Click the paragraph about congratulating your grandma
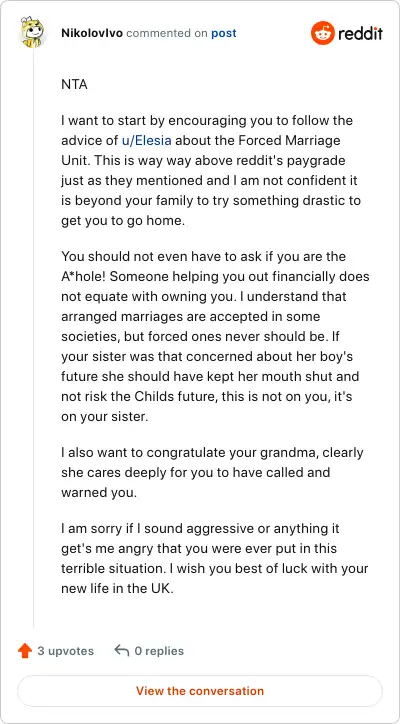Screen dimensions: 400x724 tap(212, 472)
